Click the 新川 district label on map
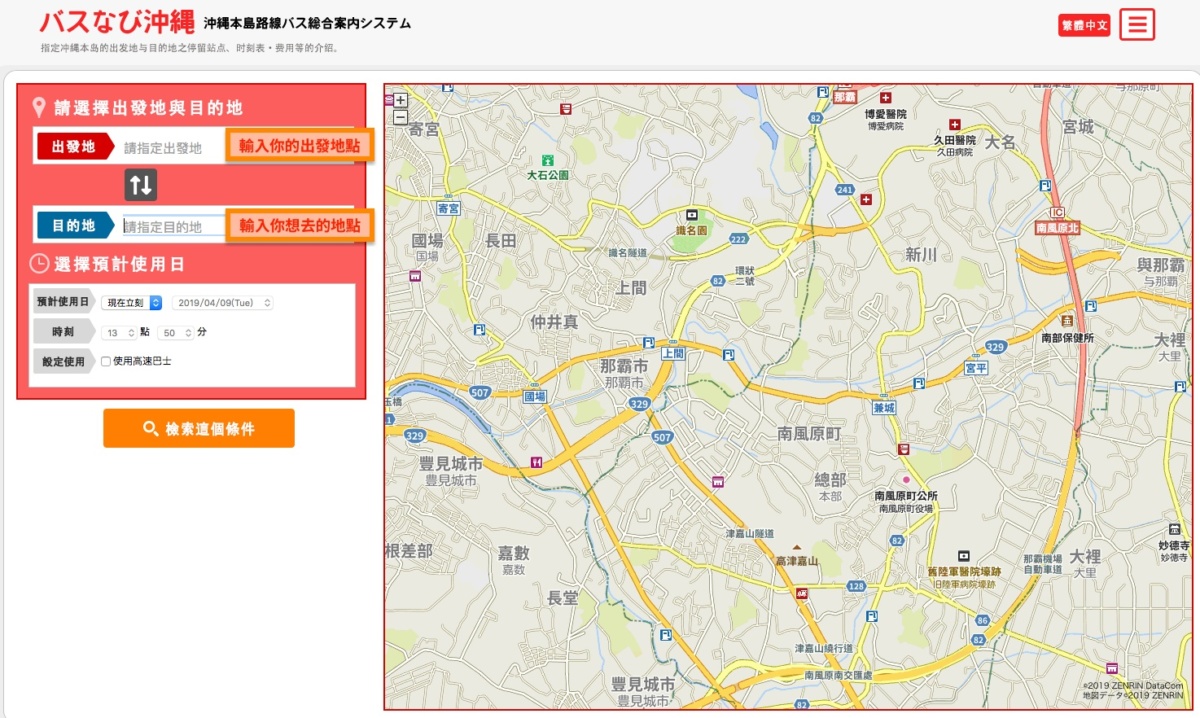This screenshot has height=718, width=1200. pos(921,255)
